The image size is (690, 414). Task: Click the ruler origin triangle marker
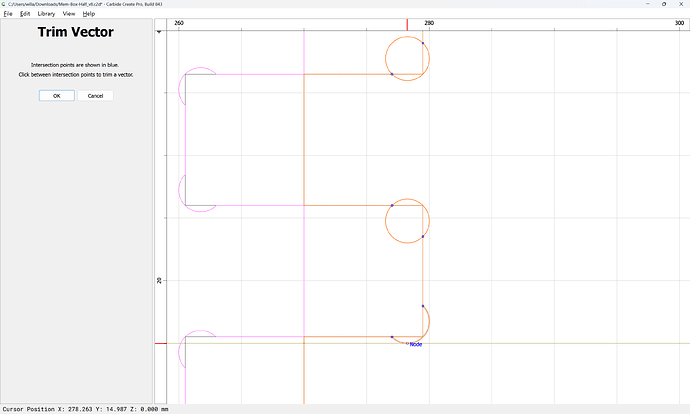[159, 32]
